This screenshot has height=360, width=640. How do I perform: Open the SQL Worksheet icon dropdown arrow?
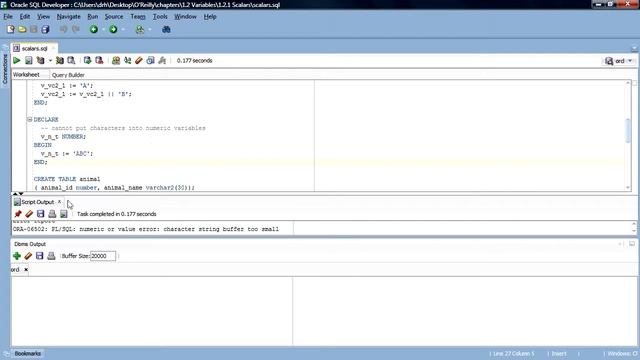tap(149, 30)
